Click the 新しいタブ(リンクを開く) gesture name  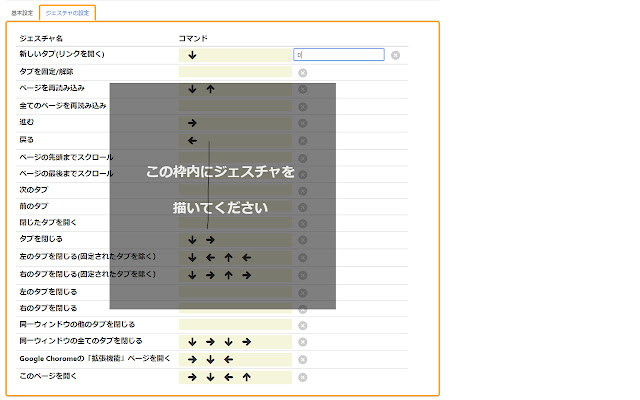(x=62, y=54)
